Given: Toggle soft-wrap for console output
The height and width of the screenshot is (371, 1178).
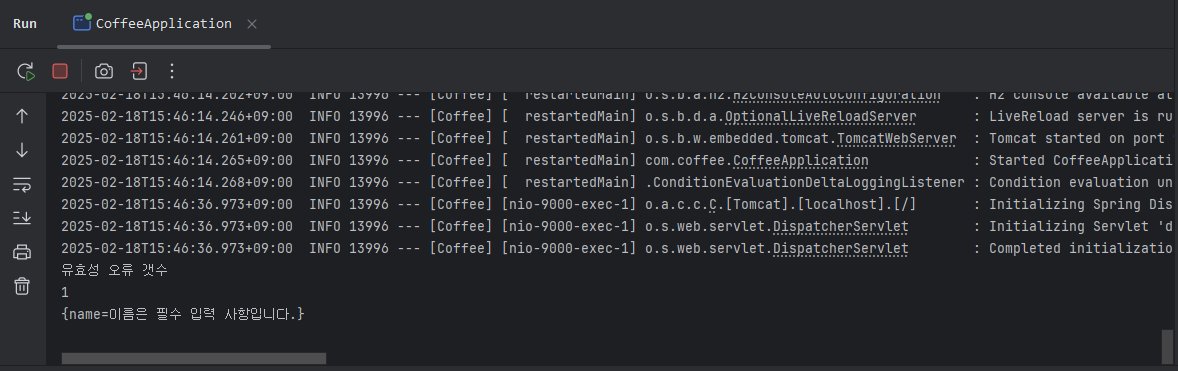Looking at the screenshot, I should pos(22,185).
